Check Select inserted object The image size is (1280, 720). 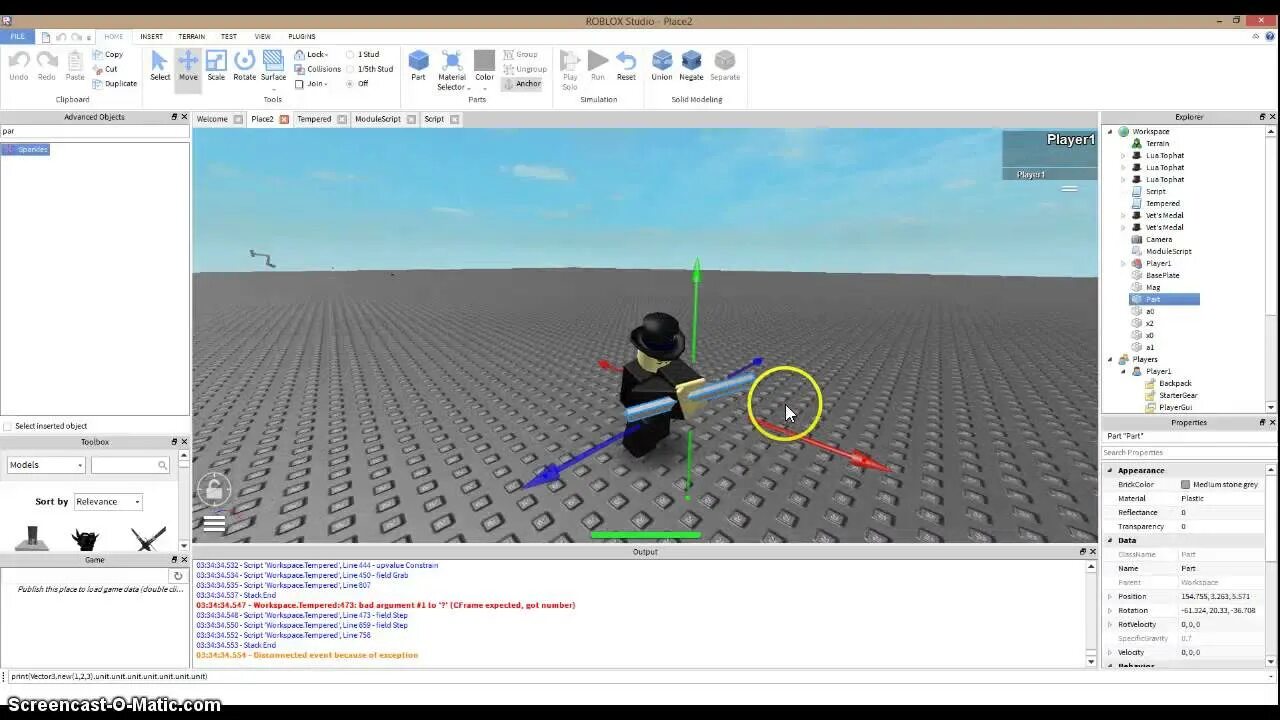click(x=8, y=426)
